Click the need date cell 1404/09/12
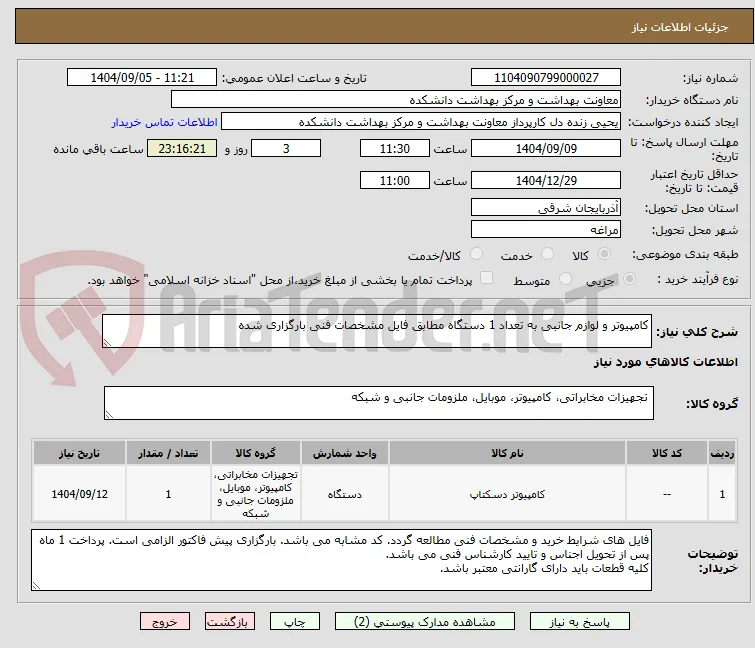 pyautogui.click(x=79, y=494)
